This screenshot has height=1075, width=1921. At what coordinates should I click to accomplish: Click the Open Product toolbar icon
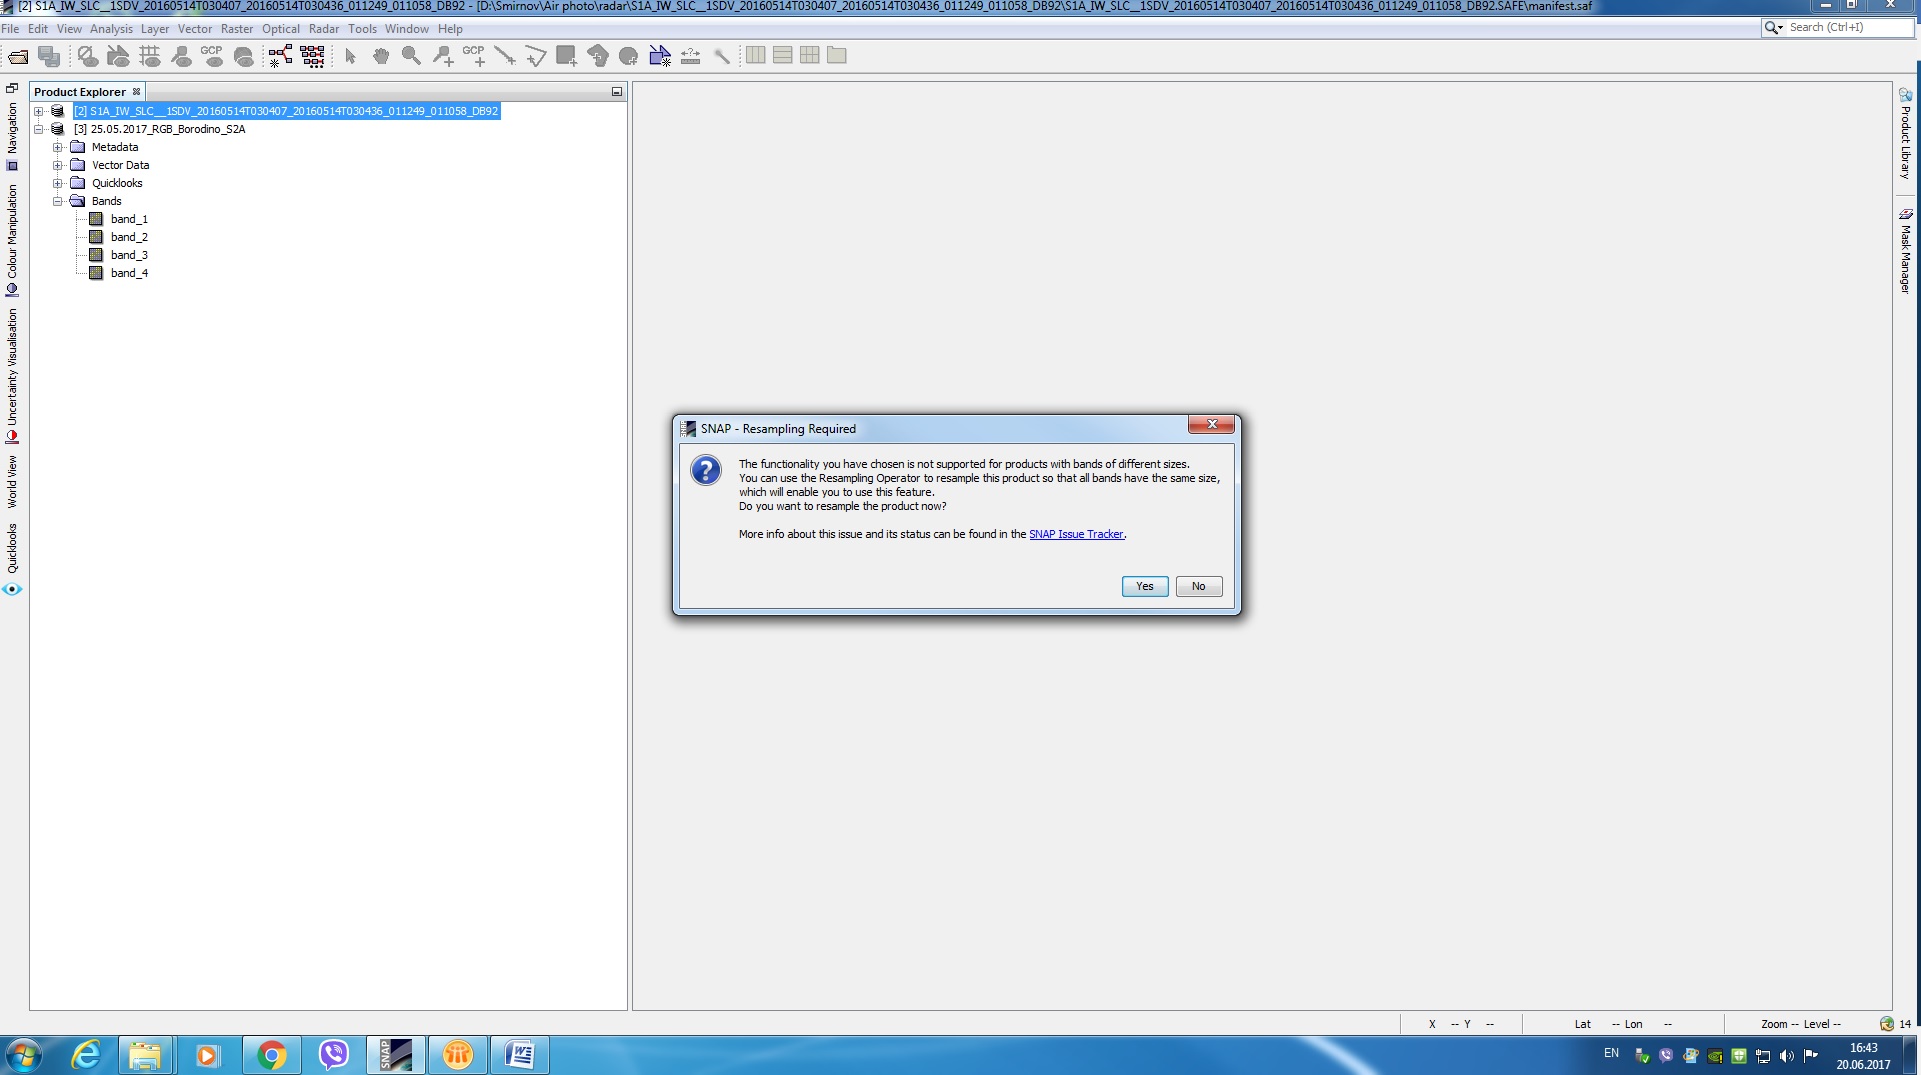tap(18, 56)
